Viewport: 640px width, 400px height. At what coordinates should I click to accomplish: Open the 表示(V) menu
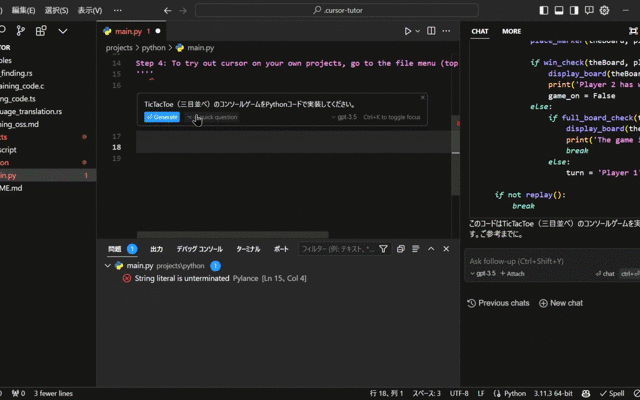(x=90, y=11)
